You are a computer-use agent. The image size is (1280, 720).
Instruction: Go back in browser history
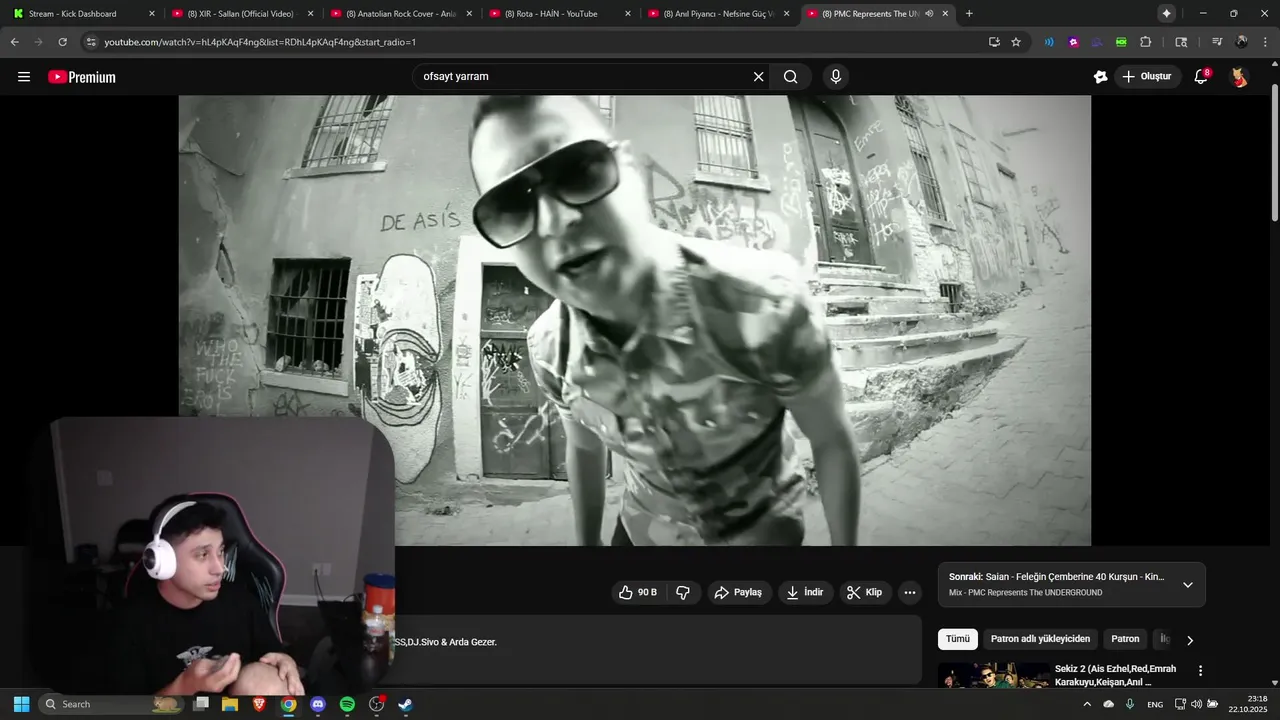(15, 42)
